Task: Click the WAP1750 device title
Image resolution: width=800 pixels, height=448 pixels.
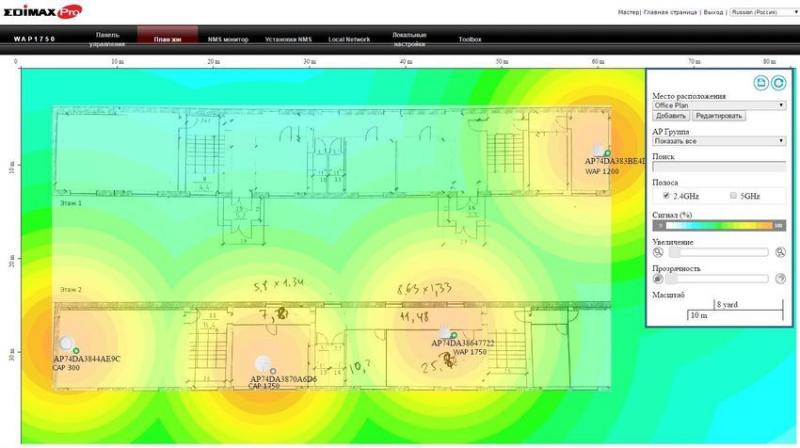Action: pos(34,39)
